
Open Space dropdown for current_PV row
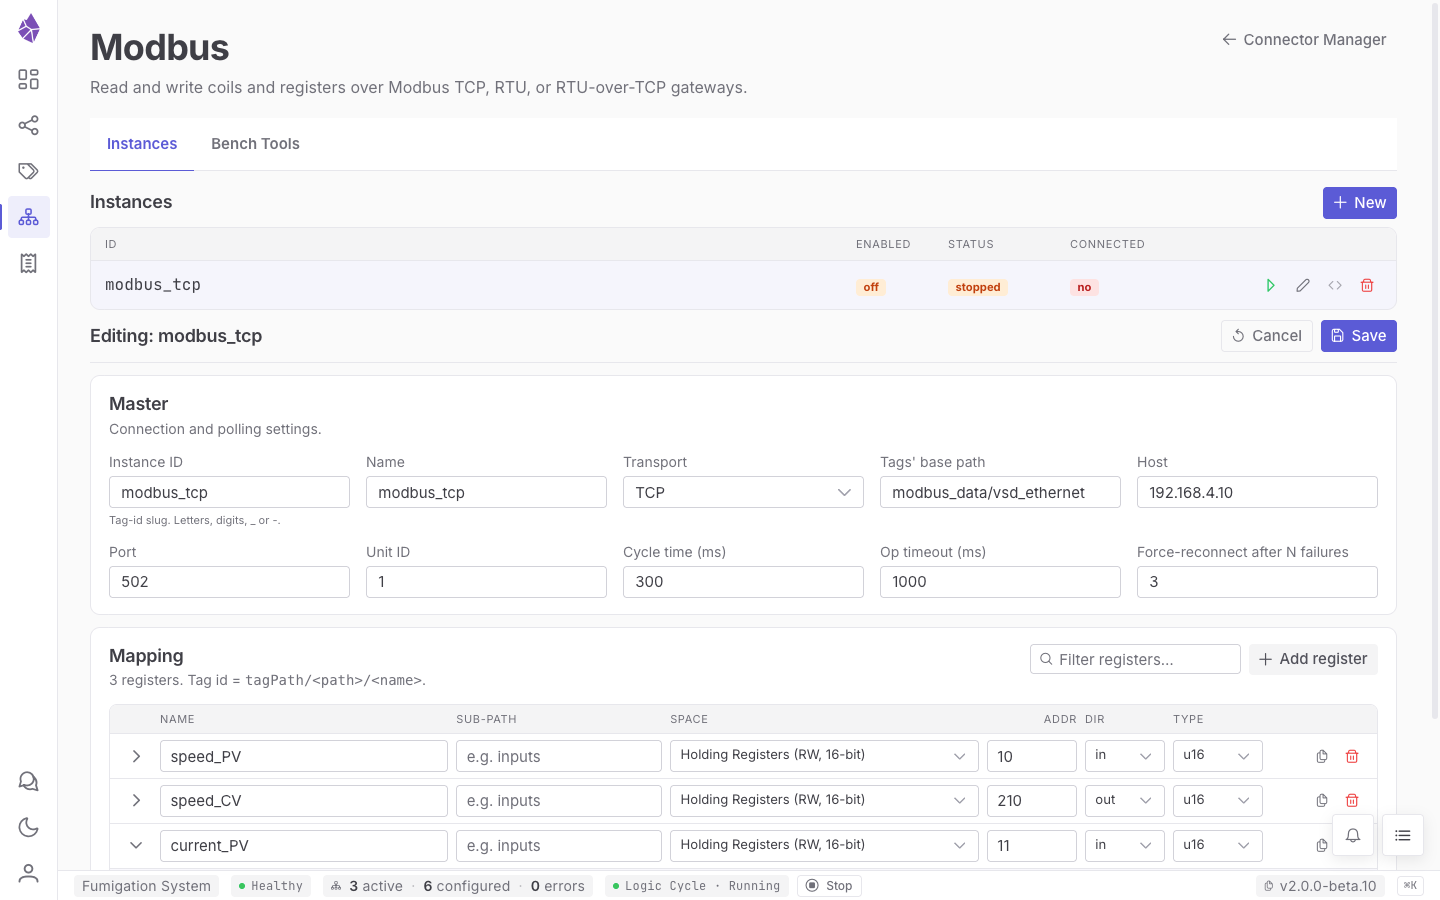point(824,845)
